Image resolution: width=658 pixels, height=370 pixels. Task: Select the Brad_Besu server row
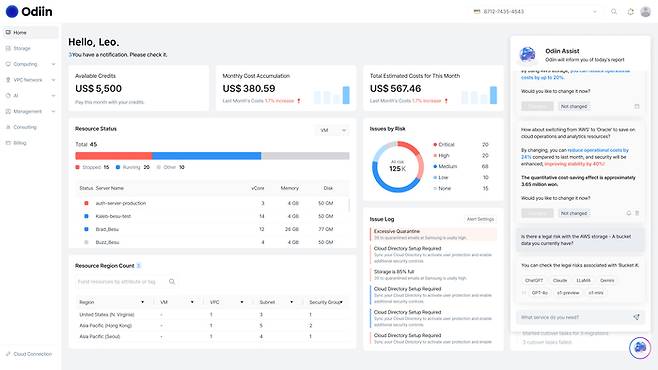[x=212, y=229]
